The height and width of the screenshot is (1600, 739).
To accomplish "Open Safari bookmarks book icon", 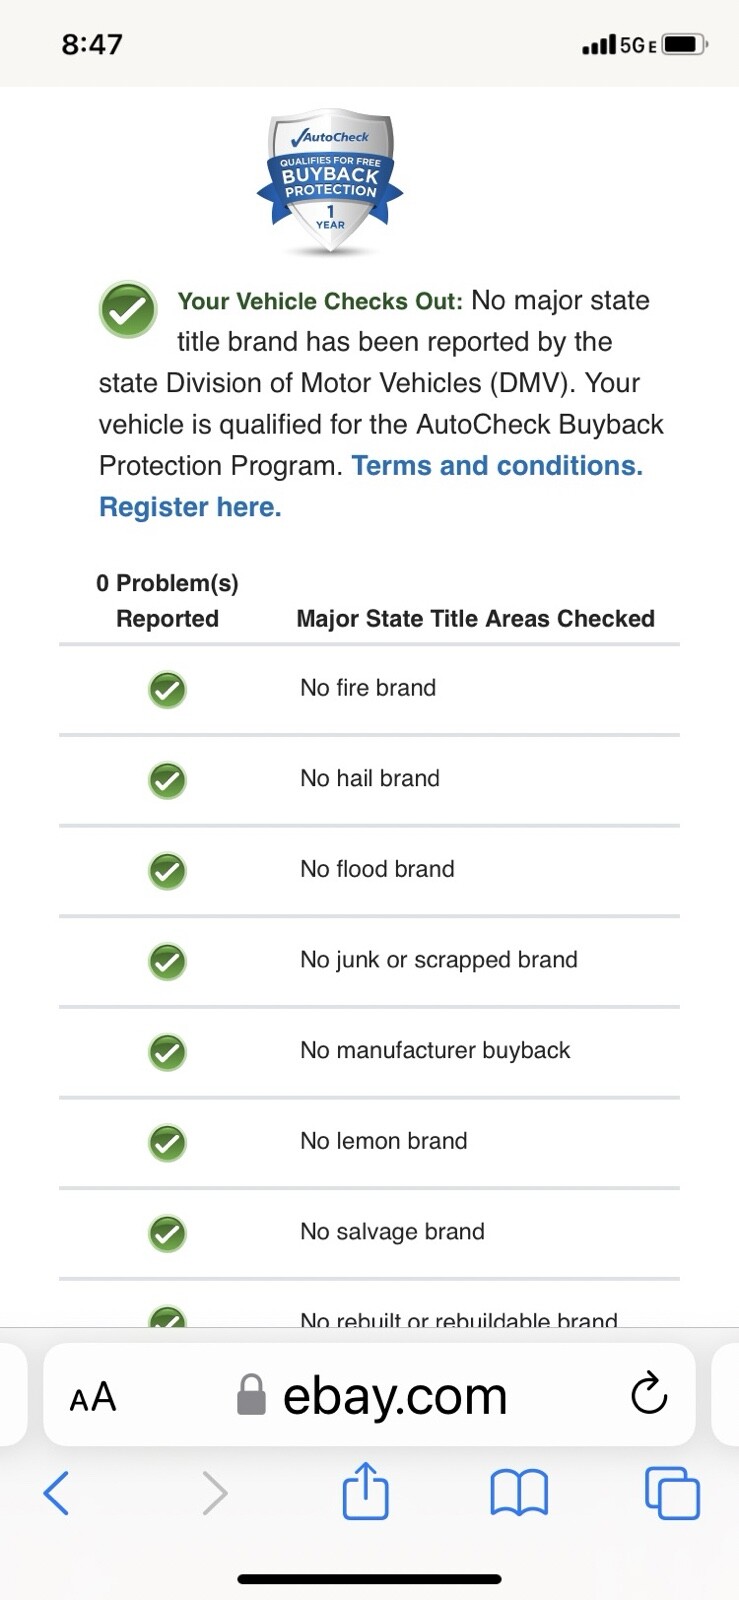I will click(x=519, y=1493).
